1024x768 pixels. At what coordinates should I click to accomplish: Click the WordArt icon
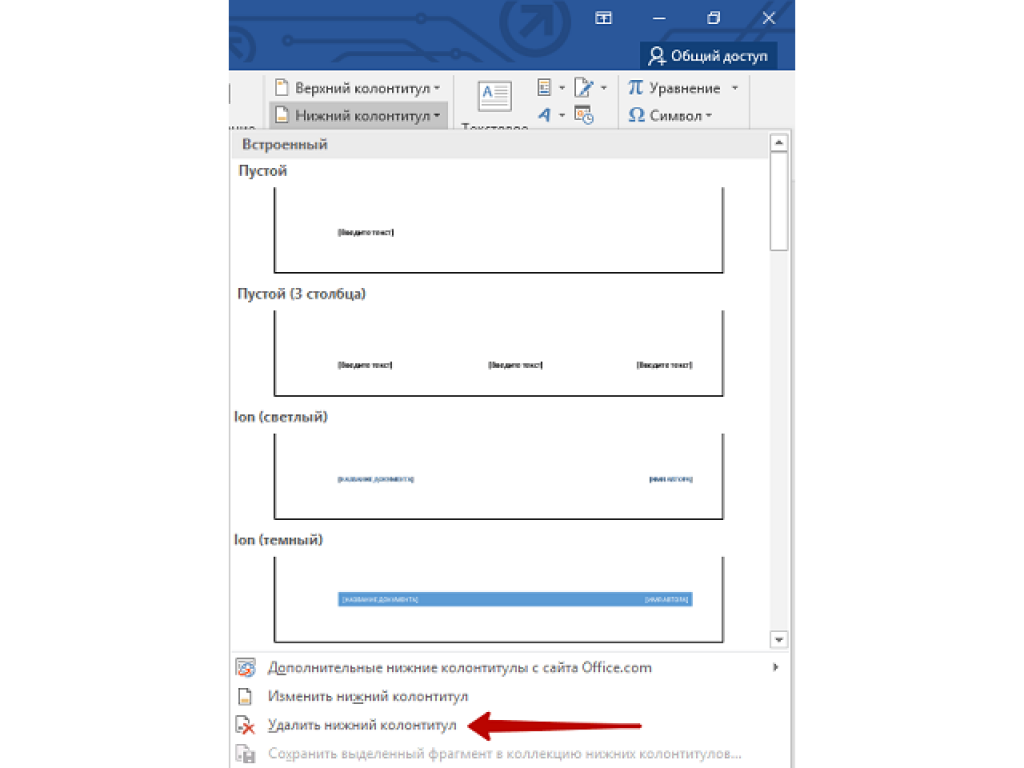click(544, 116)
